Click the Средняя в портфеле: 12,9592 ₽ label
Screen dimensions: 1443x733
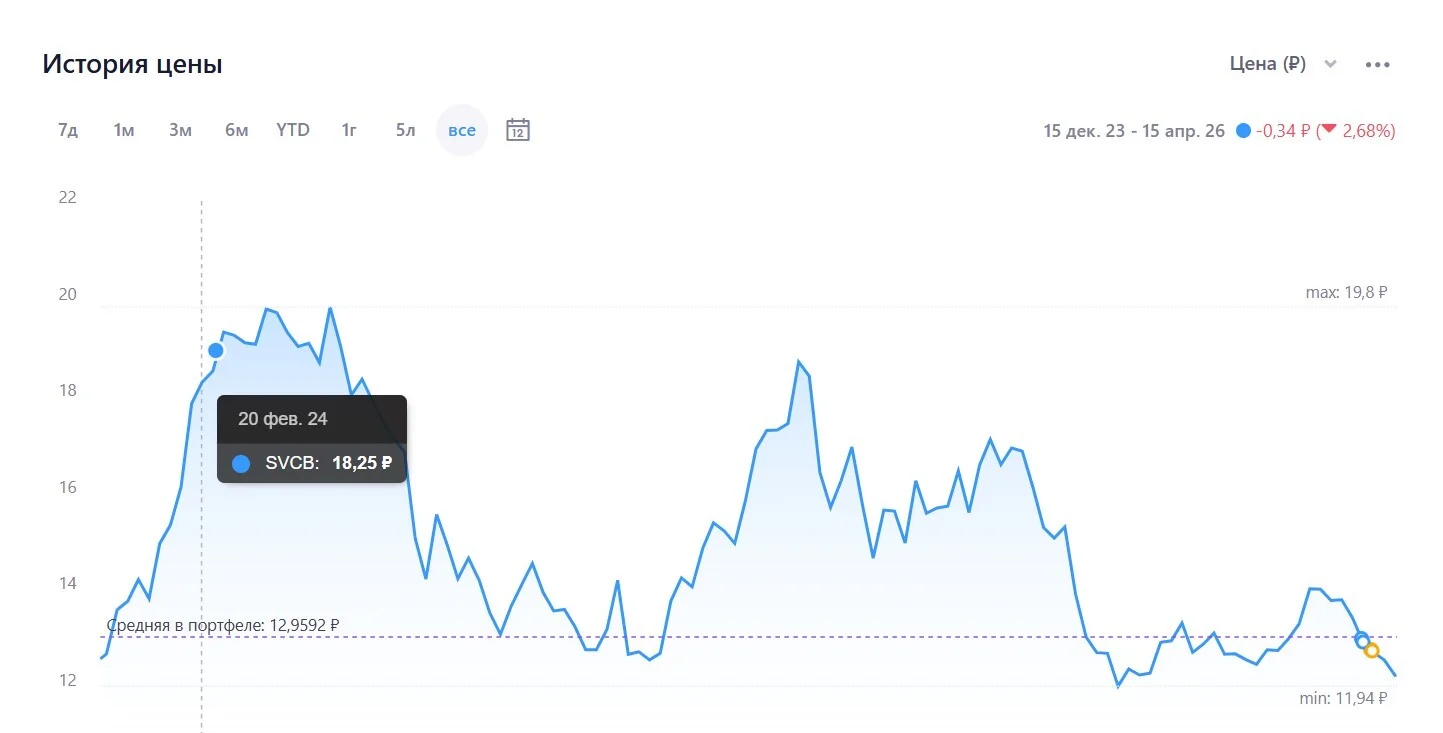pos(223,625)
